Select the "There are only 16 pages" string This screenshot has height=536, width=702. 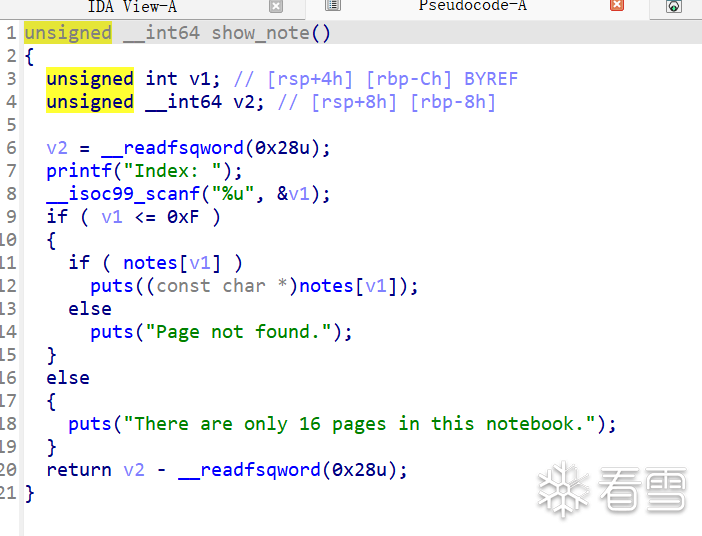360,424
